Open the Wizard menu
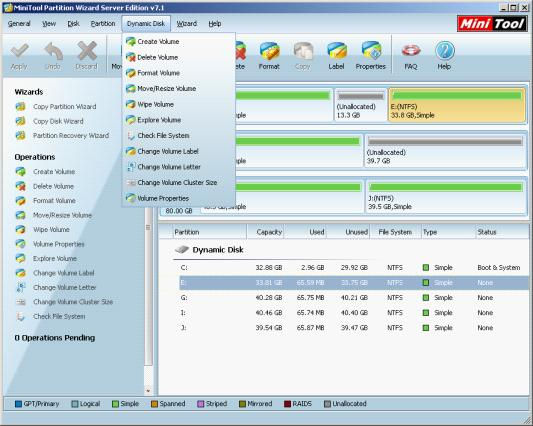This screenshot has height=426, width=533. (x=187, y=24)
